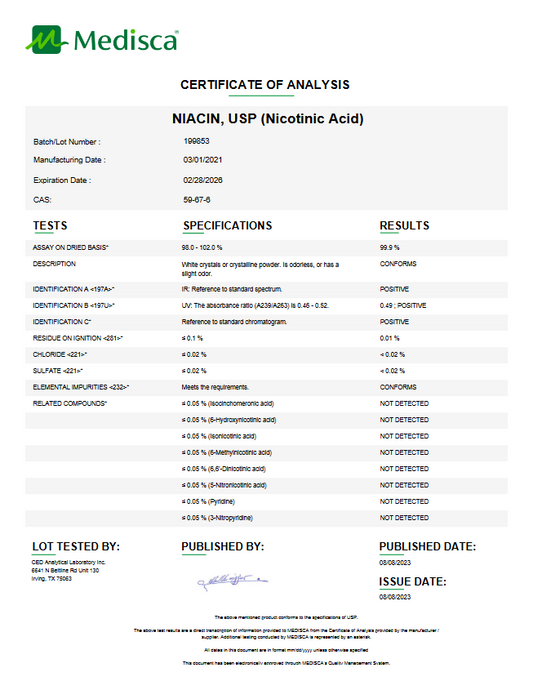Image resolution: width=533 pixels, height=690 pixels.
Task: Select the white crystals description text
Action: coord(260,269)
